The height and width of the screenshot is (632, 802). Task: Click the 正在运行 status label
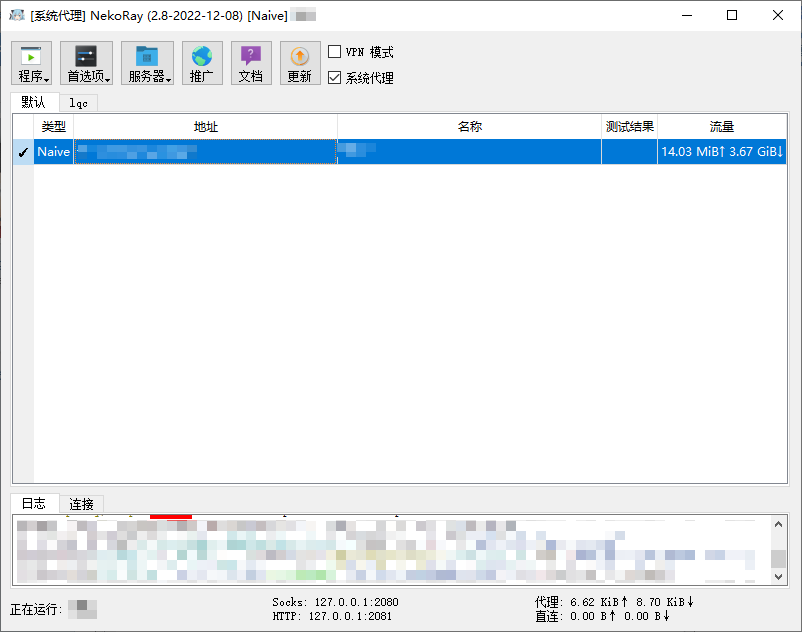point(36,610)
